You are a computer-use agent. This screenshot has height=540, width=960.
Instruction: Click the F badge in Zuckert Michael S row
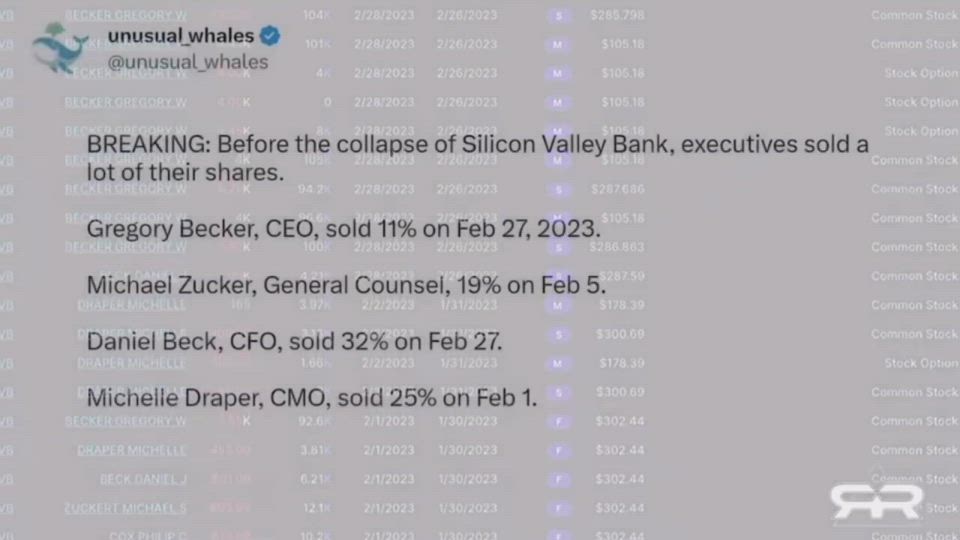[x=559, y=508]
